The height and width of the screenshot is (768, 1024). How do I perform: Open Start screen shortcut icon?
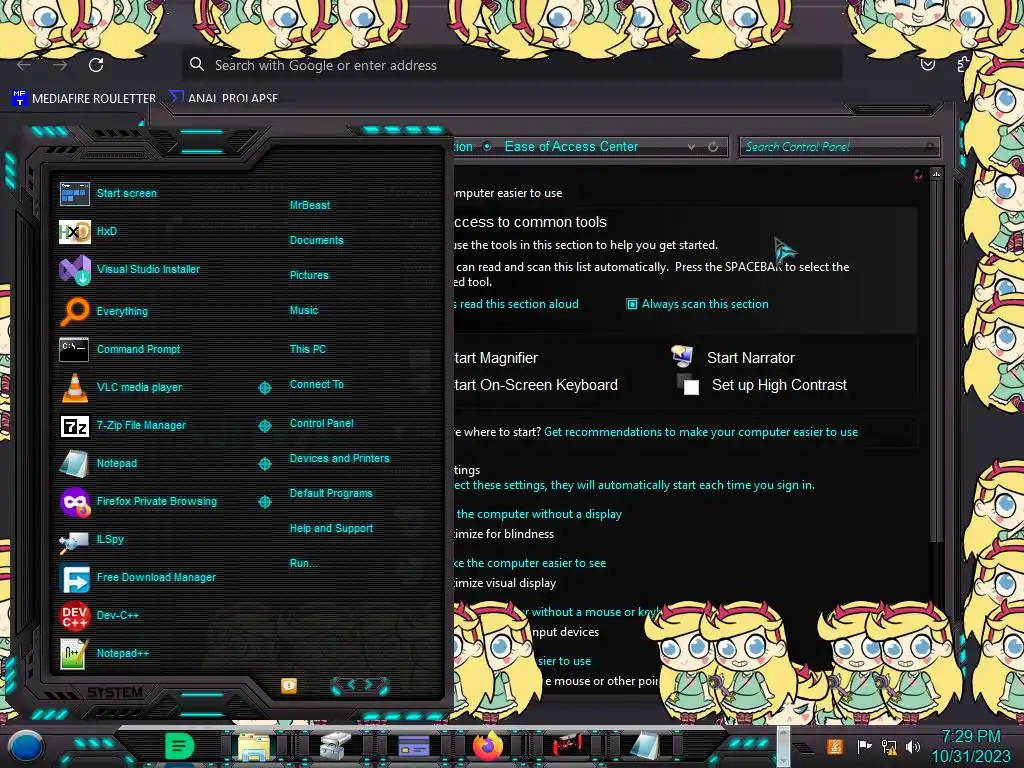coord(74,193)
